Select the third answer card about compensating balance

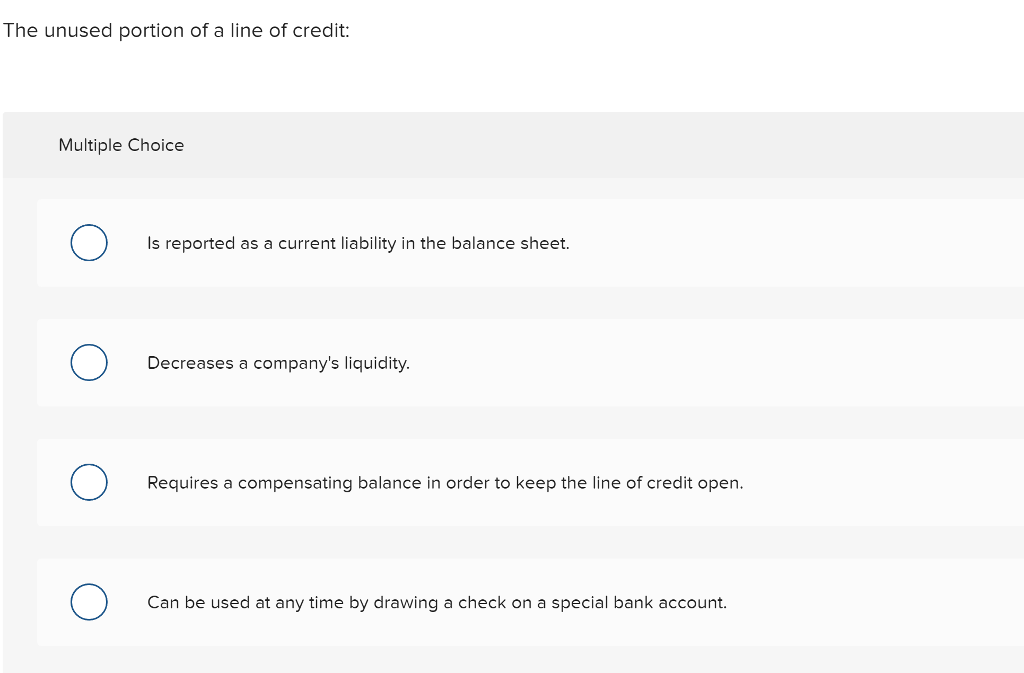pos(530,482)
